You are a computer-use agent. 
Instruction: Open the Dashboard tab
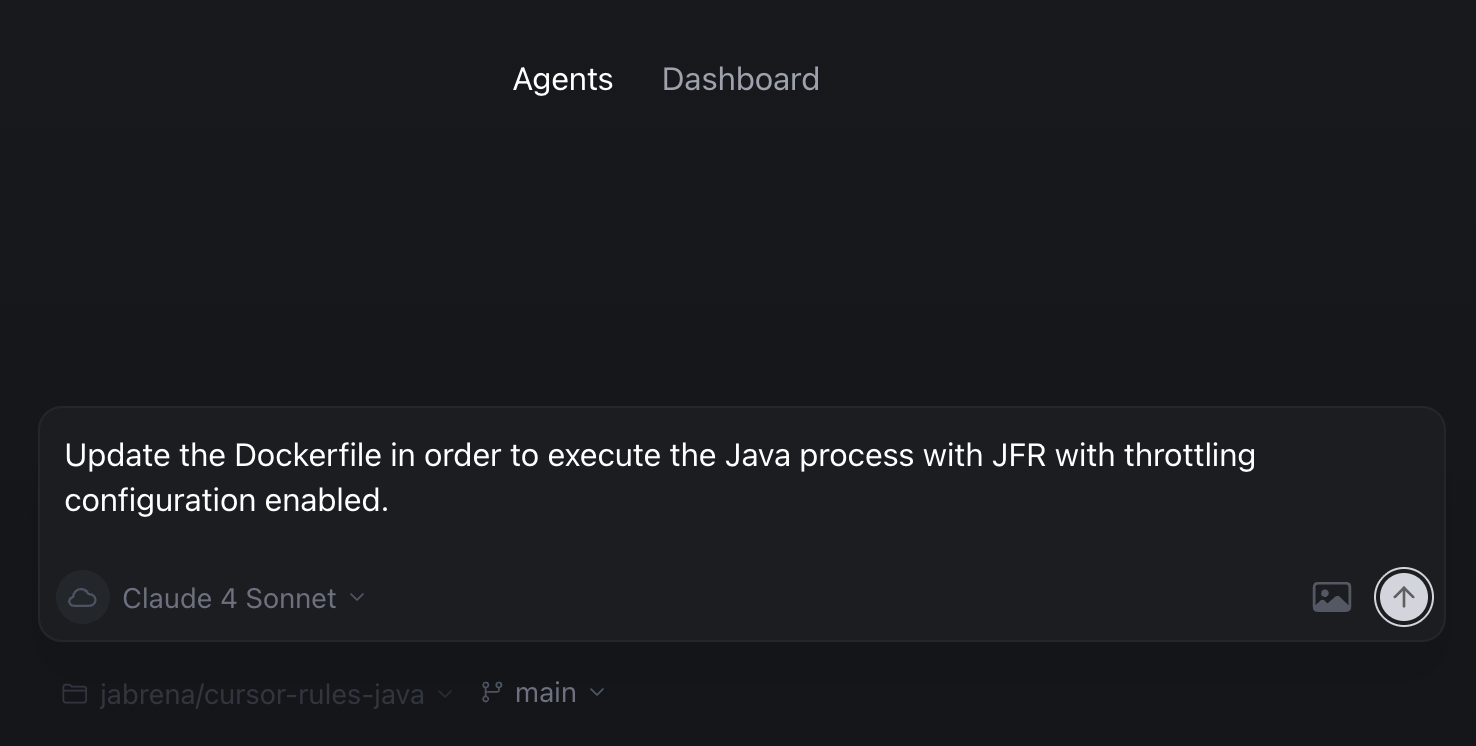740,80
